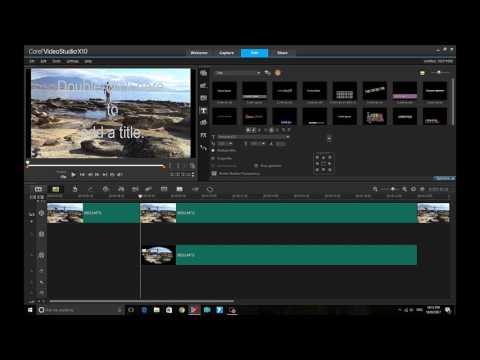
Task: Open the Mask Creator tool
Action: [x=210, y=189]
